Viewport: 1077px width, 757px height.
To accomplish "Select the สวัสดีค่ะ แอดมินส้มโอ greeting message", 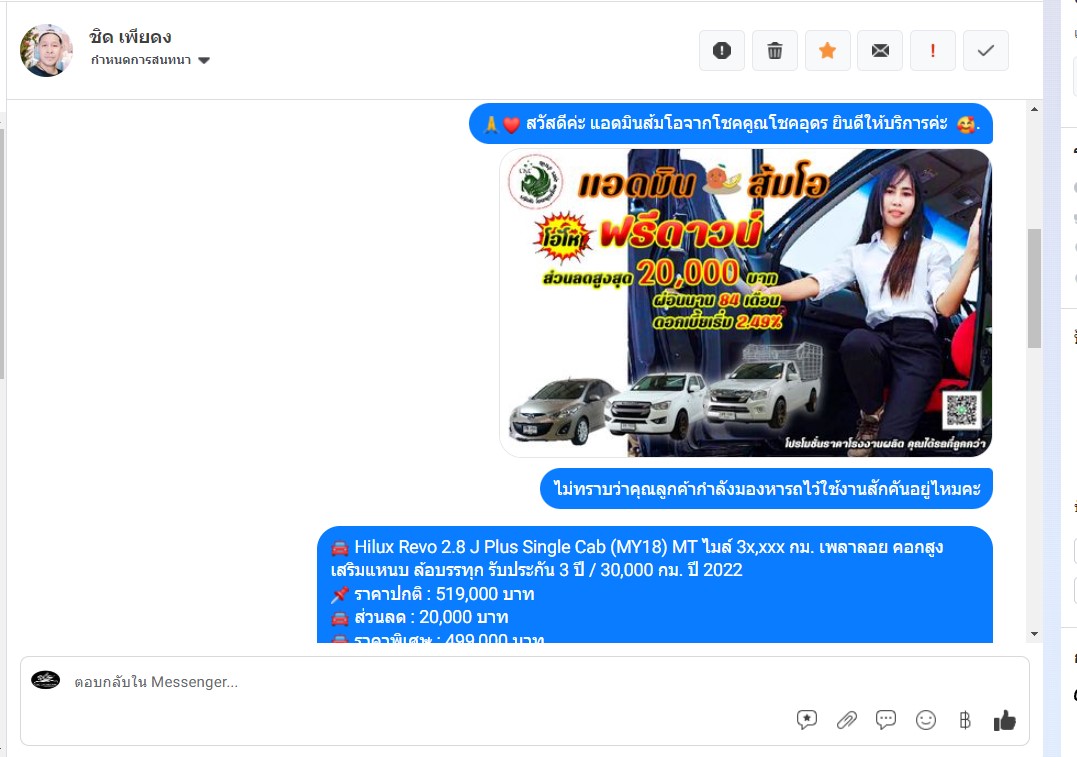I will (x=731, y=124).
